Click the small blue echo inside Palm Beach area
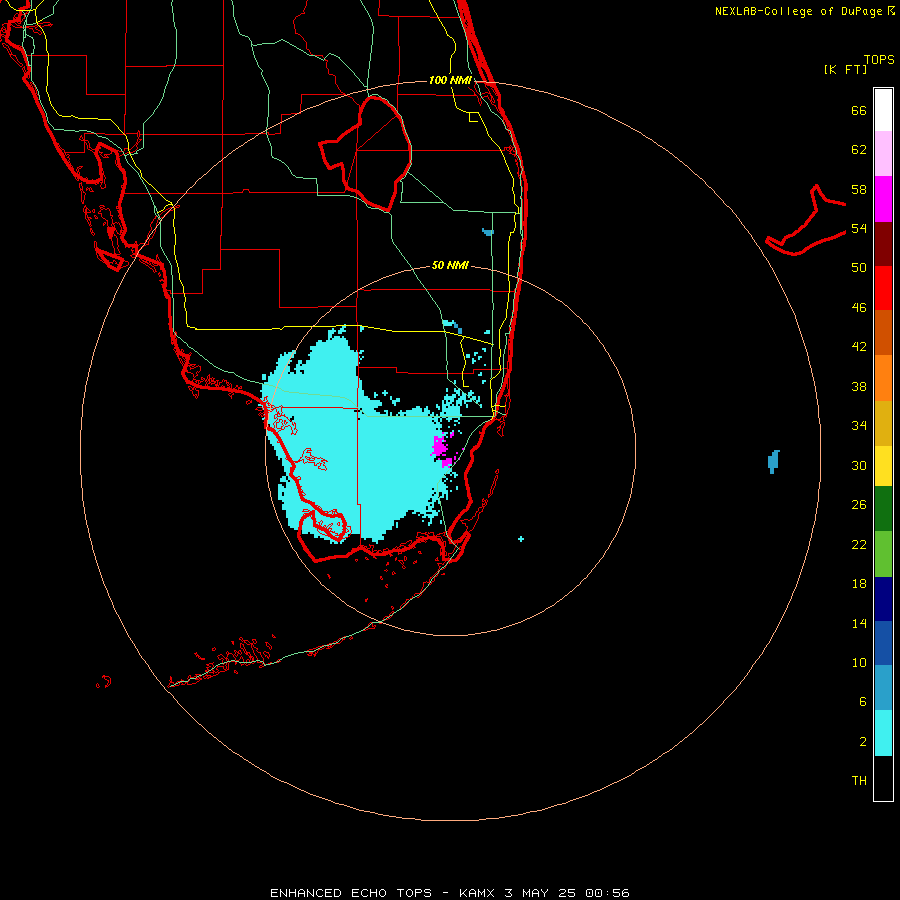Image resolution: width=900 pixels, height=900 pixels. pos(488,232)
